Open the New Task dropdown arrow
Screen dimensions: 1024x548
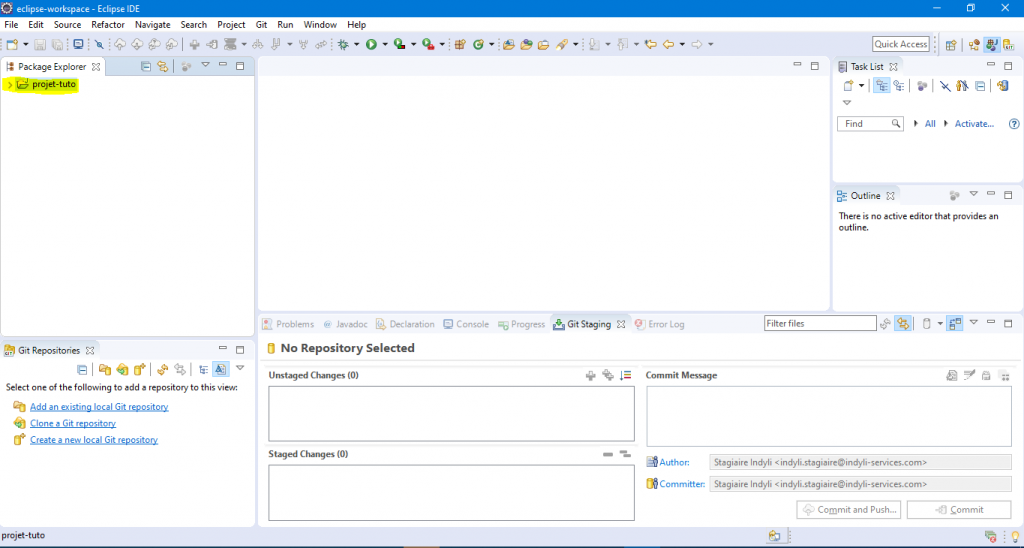click(861, 86)
